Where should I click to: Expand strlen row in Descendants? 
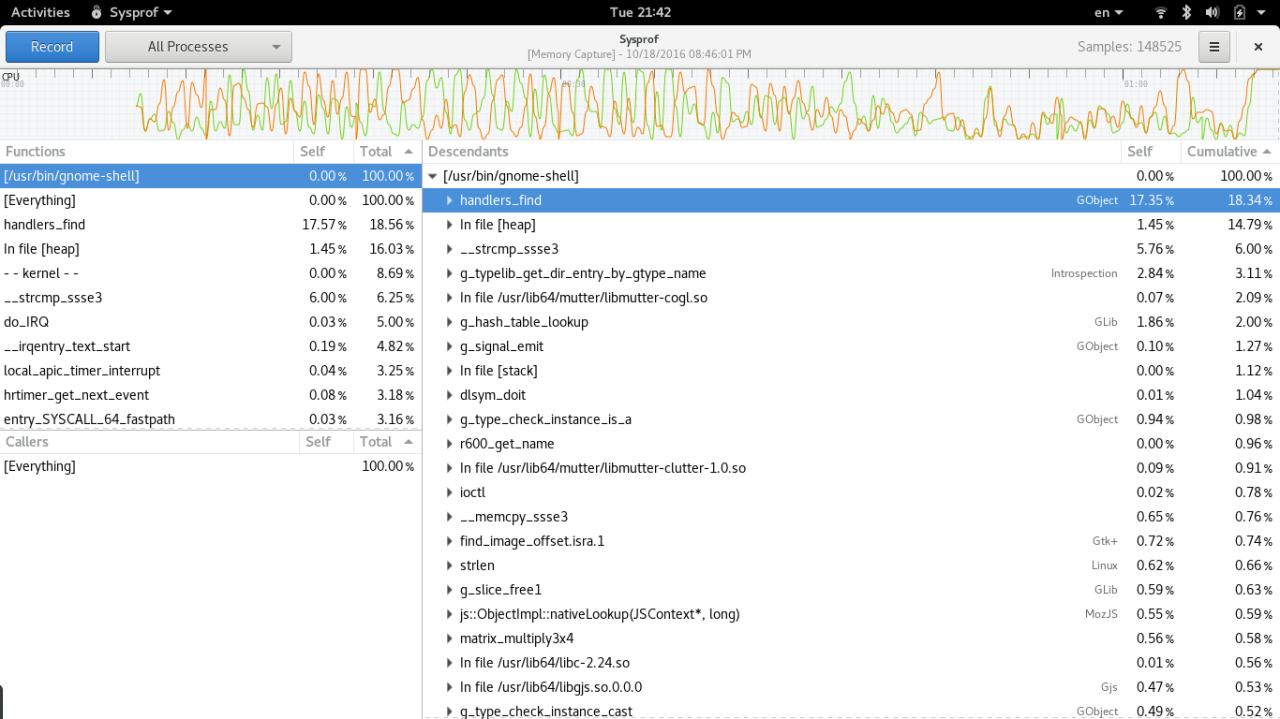tap(449, 565)
